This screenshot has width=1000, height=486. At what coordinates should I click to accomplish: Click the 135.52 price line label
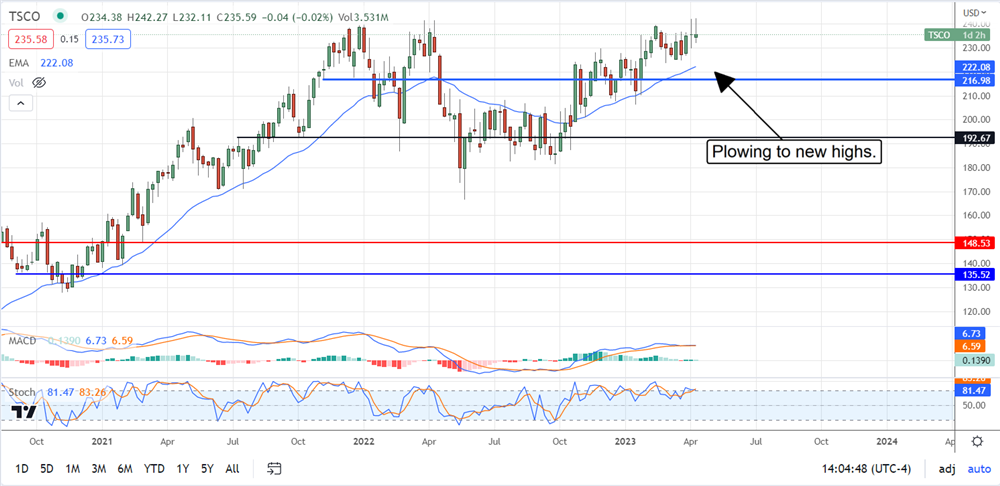coord(974,274)
